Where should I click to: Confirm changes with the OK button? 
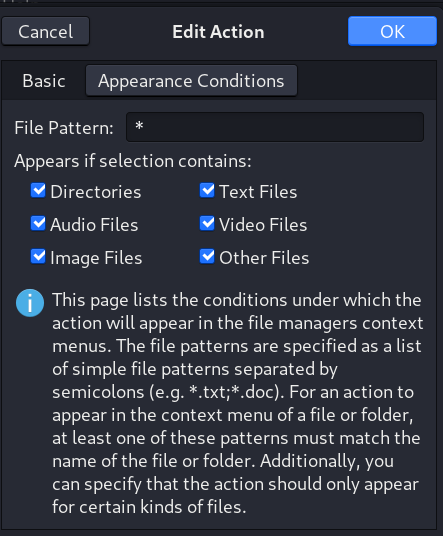[x=392, y=31]
